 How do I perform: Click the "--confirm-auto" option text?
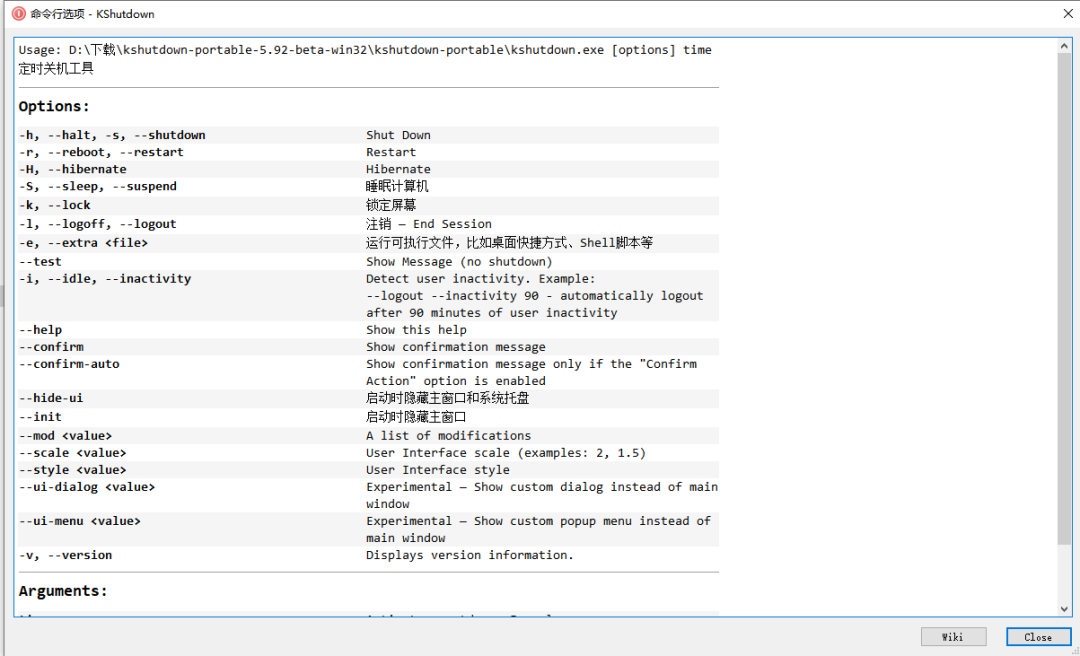point(69,364)
